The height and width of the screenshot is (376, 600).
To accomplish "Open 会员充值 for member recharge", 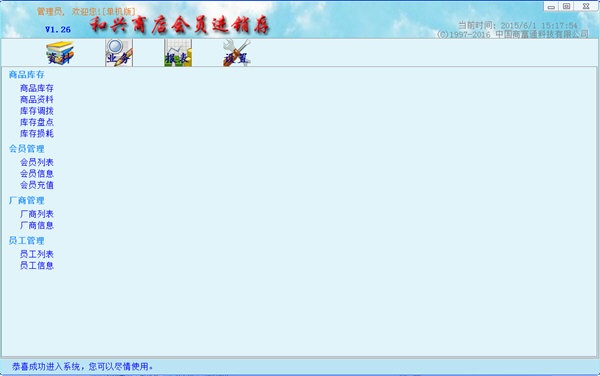I will [37, 185].
